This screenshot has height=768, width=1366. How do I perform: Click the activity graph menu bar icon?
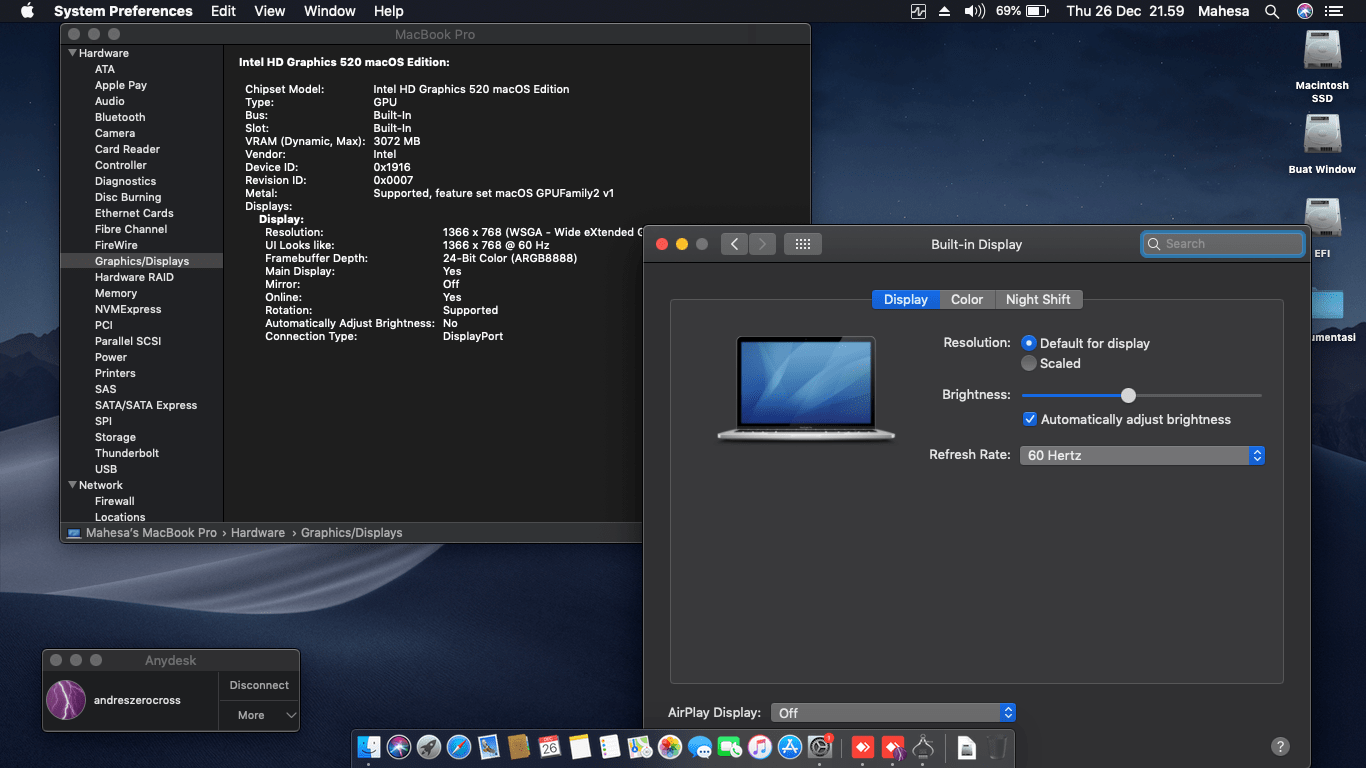[919, 11]
